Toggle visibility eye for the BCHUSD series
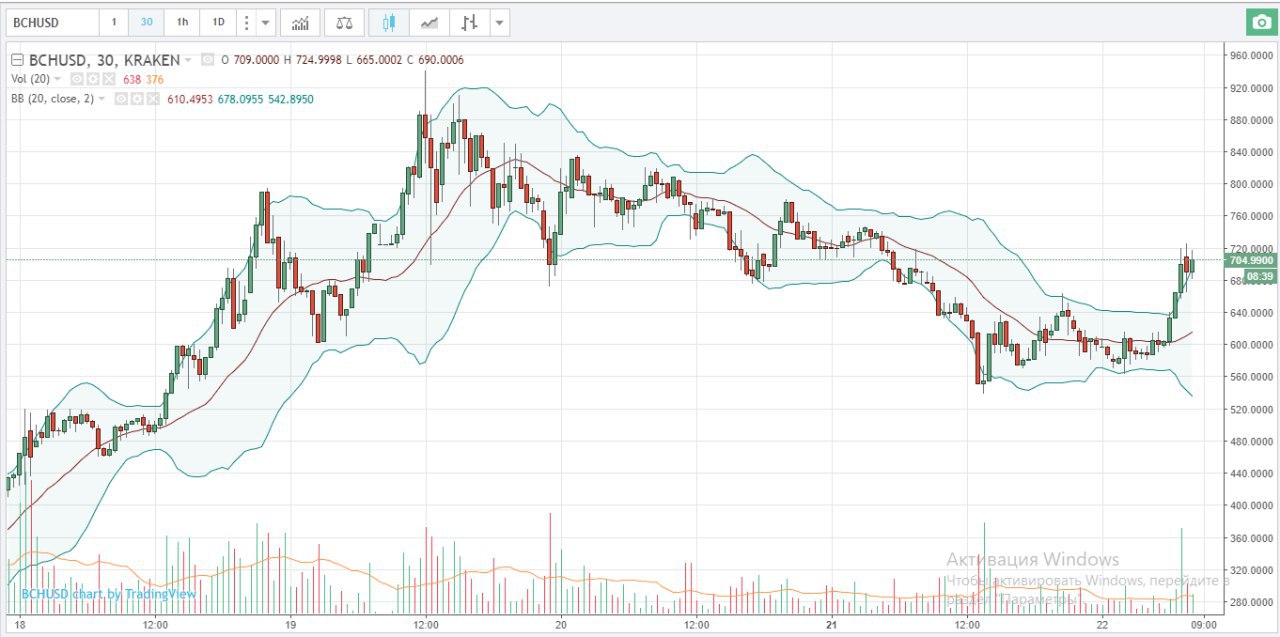This screenshot has height=637, width=1280. point(208,60)
